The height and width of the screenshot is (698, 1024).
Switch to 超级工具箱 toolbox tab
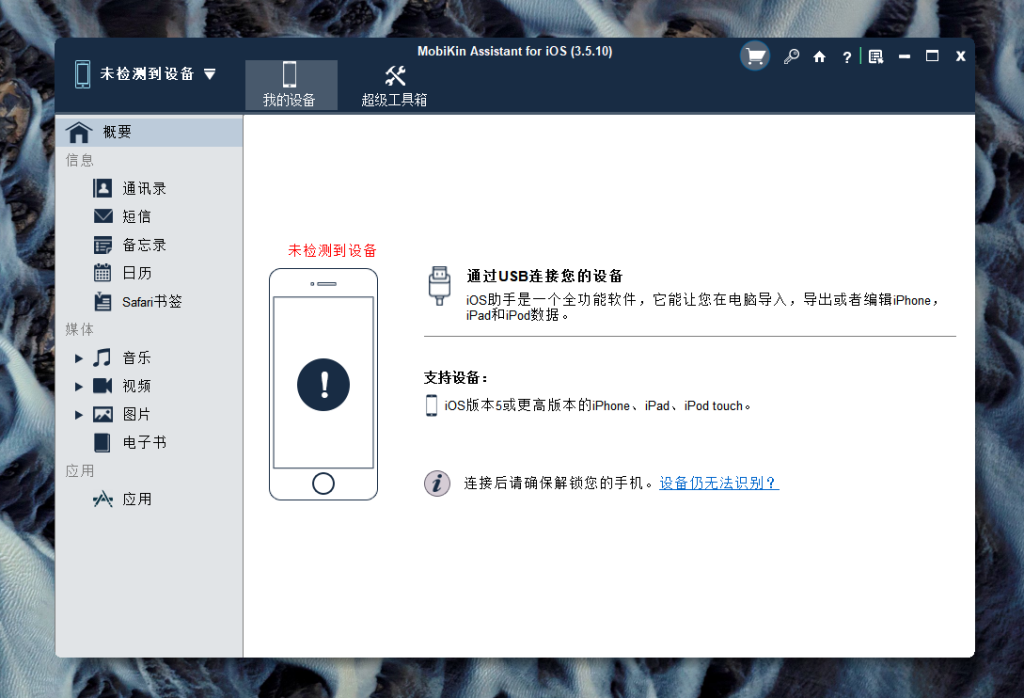point(394,85)
